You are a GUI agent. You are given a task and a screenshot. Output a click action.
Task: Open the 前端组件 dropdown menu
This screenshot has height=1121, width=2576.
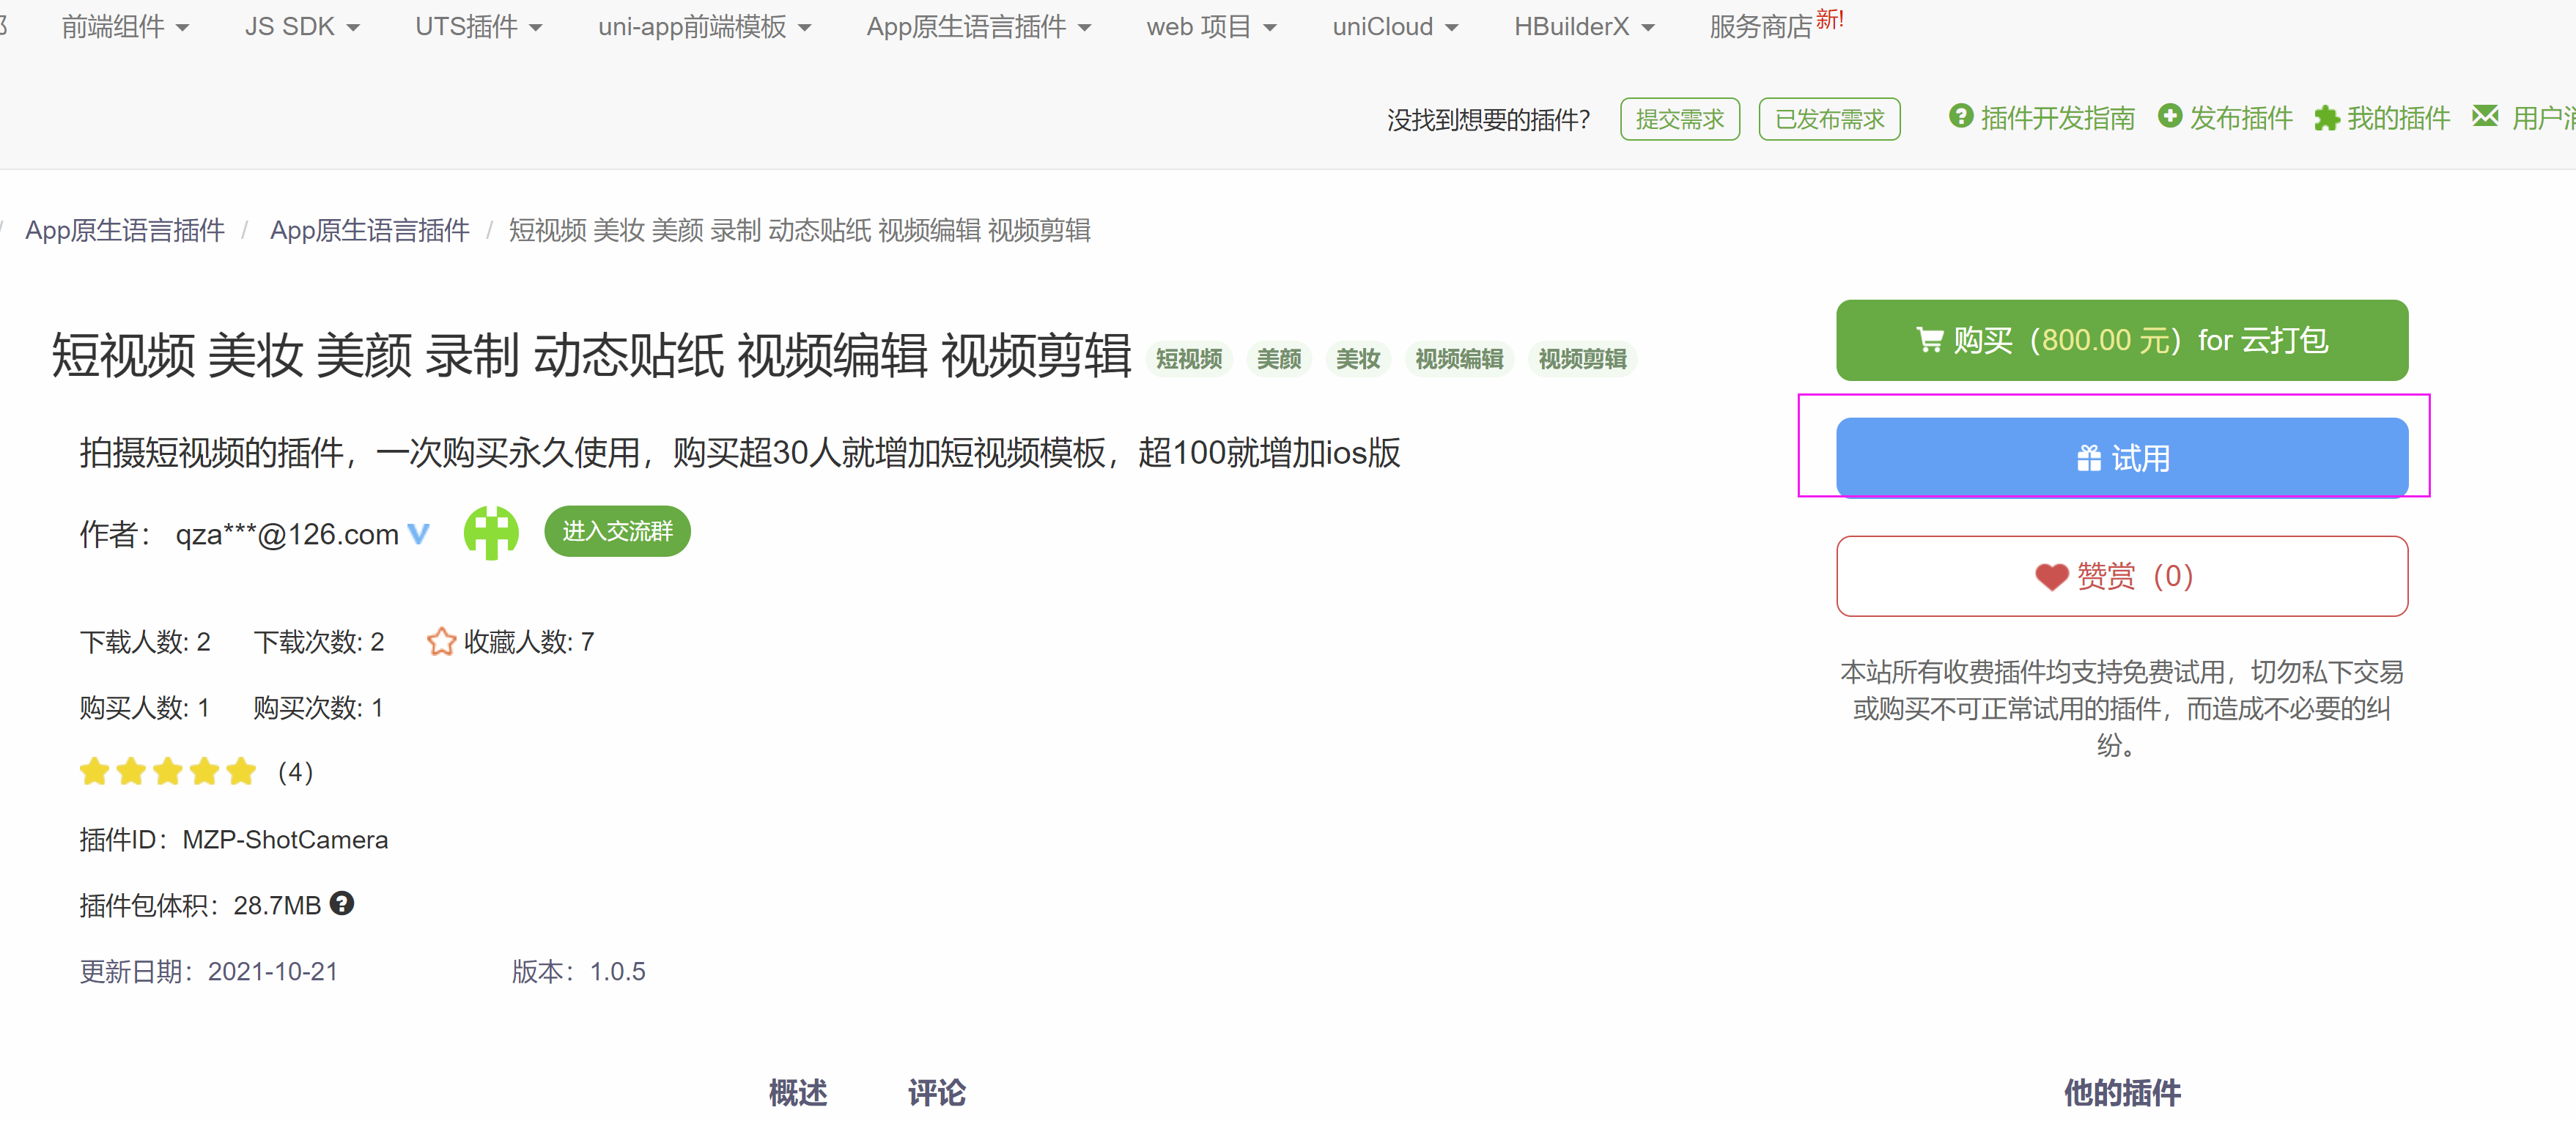click(125, 27)
